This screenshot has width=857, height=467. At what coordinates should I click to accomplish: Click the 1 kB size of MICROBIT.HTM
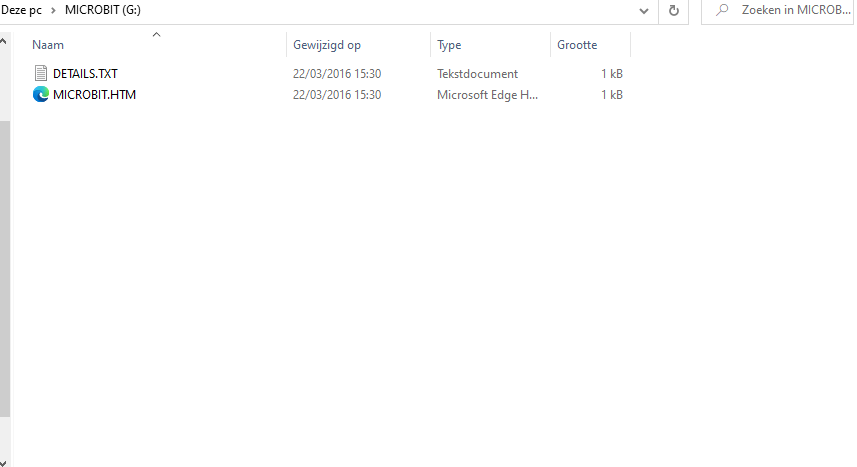click(x=612, y=95)
